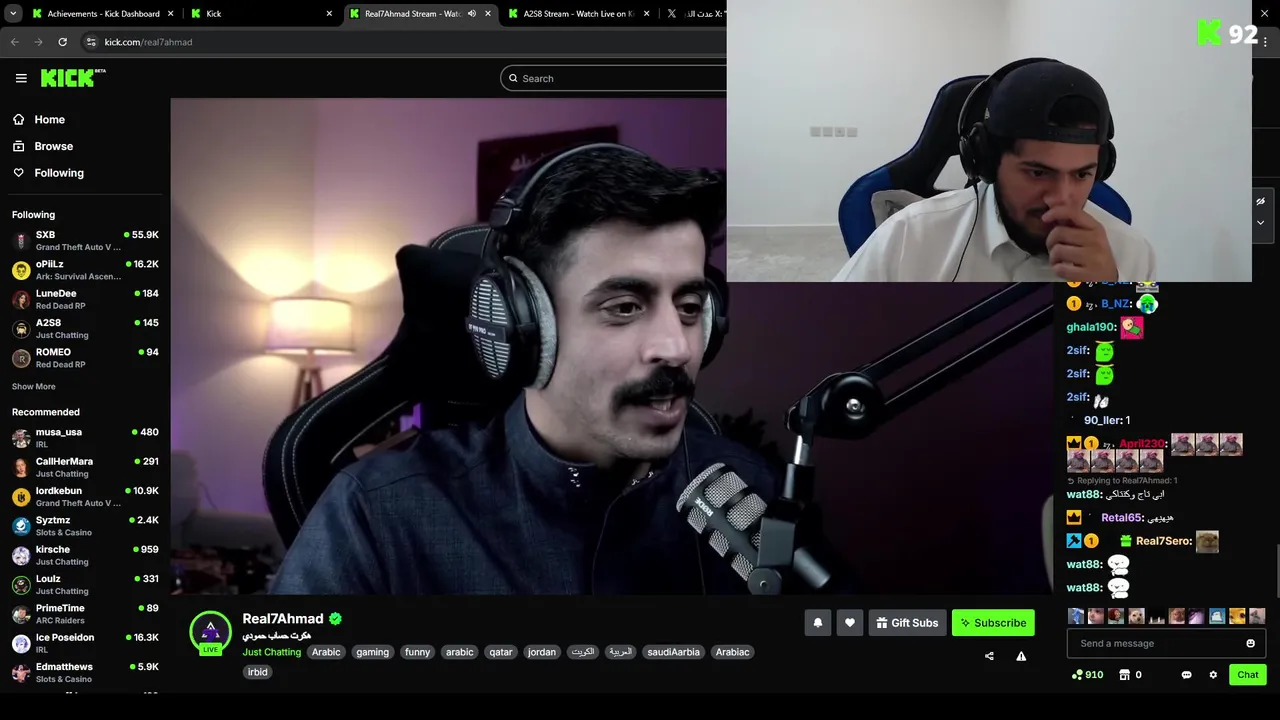View site information icon in address bar

pos(91,42)
